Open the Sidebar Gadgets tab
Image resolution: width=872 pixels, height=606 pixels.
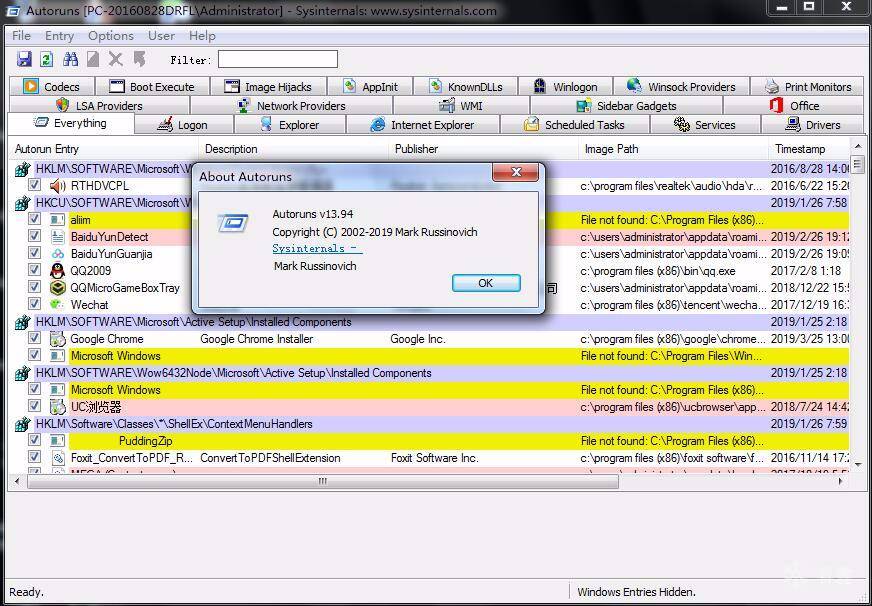(626, 106)
